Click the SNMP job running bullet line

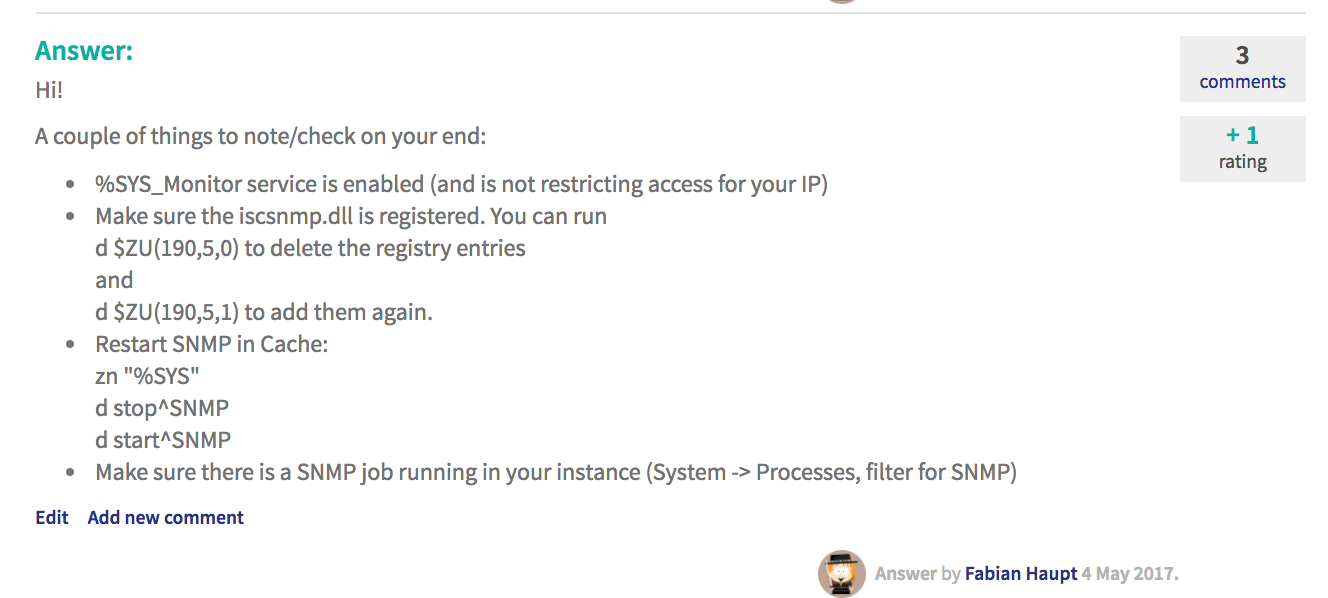tap(556, 472)
